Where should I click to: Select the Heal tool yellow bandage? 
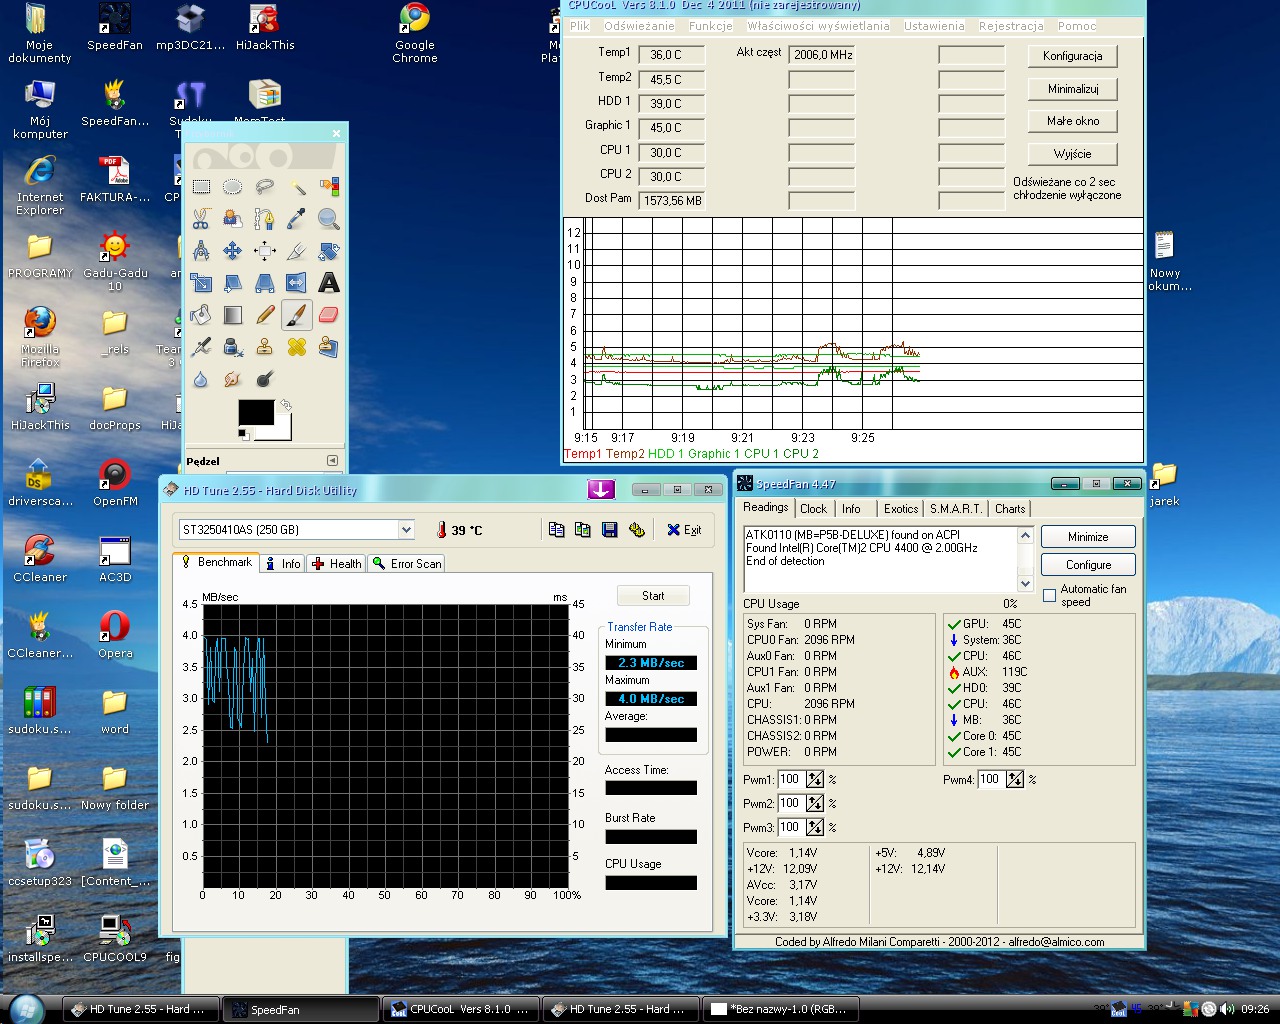coord(297,347)
